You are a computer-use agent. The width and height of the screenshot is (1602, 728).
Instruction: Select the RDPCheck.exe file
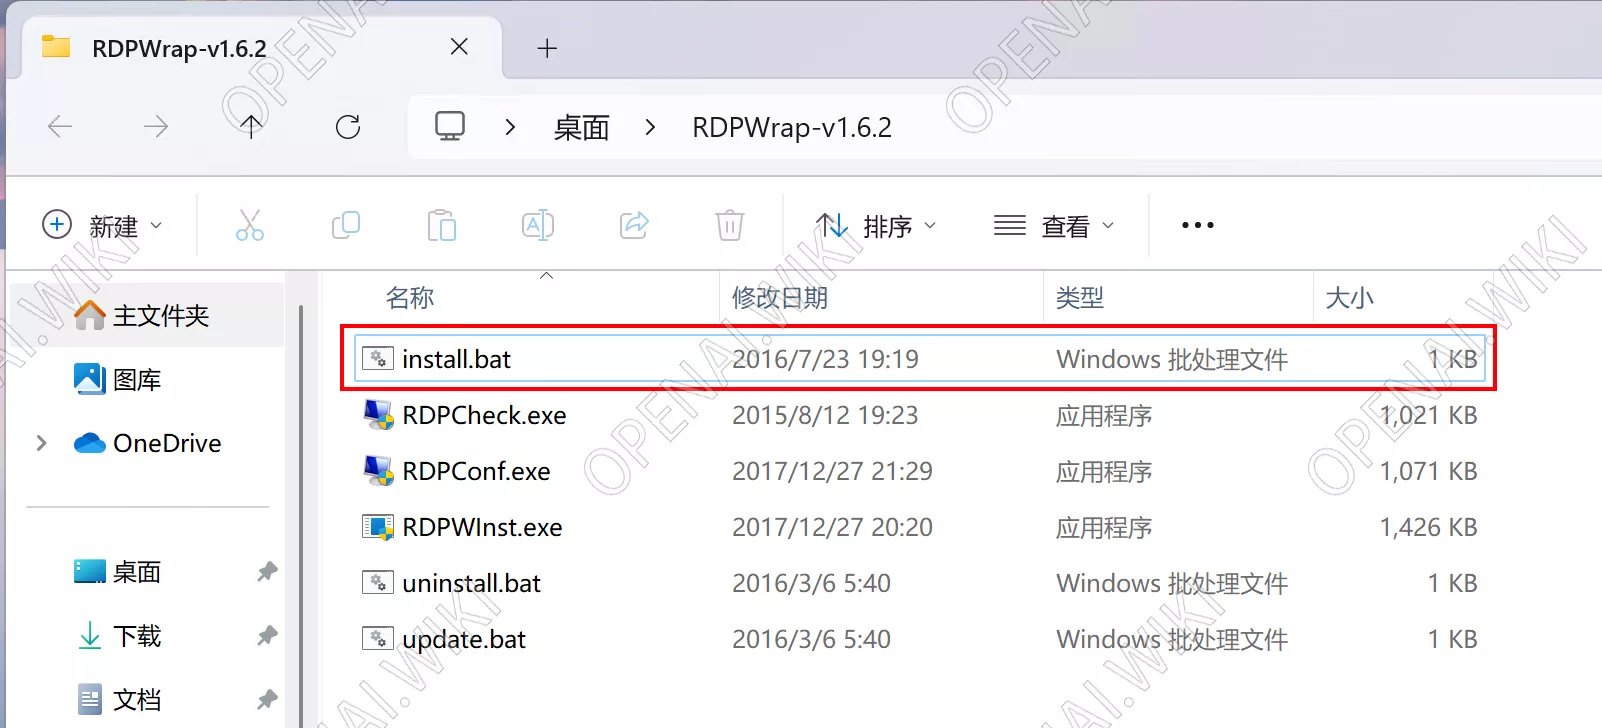919,415
